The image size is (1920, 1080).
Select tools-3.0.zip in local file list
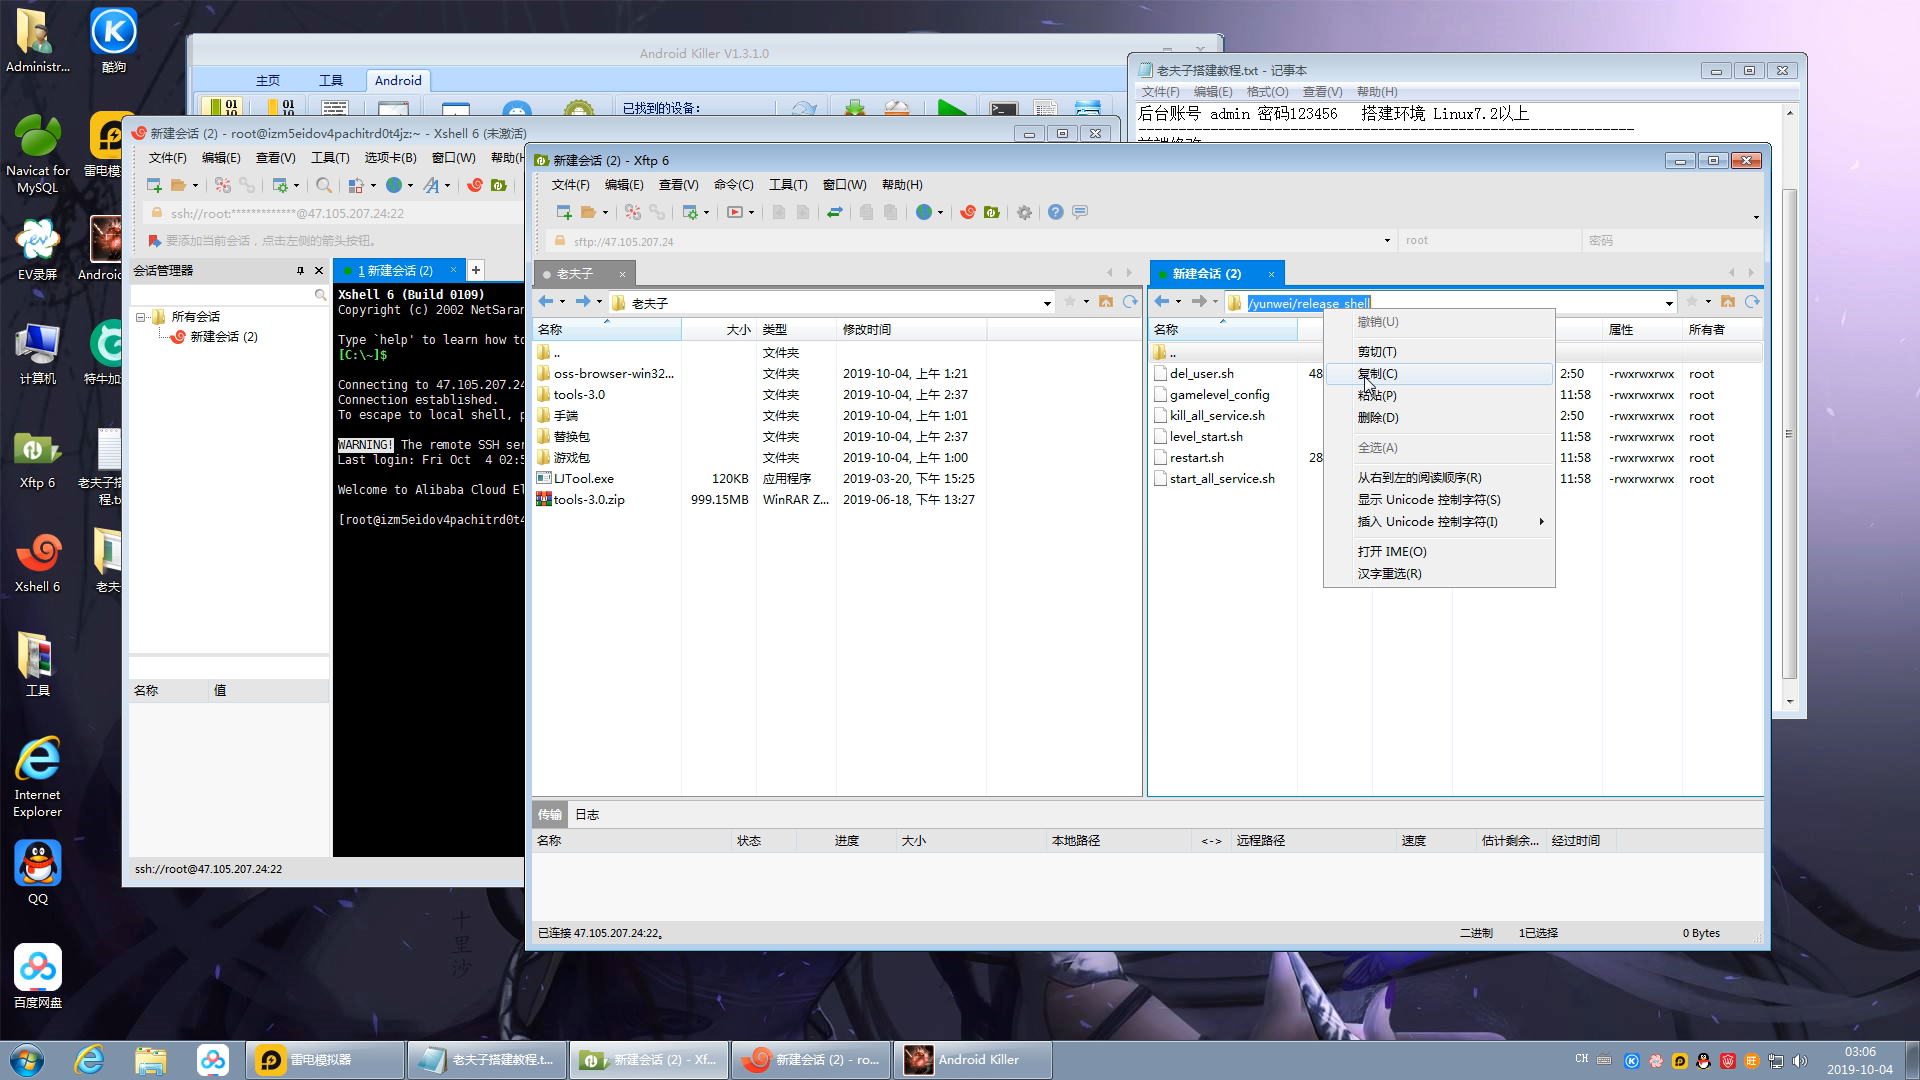coord(589,500)
